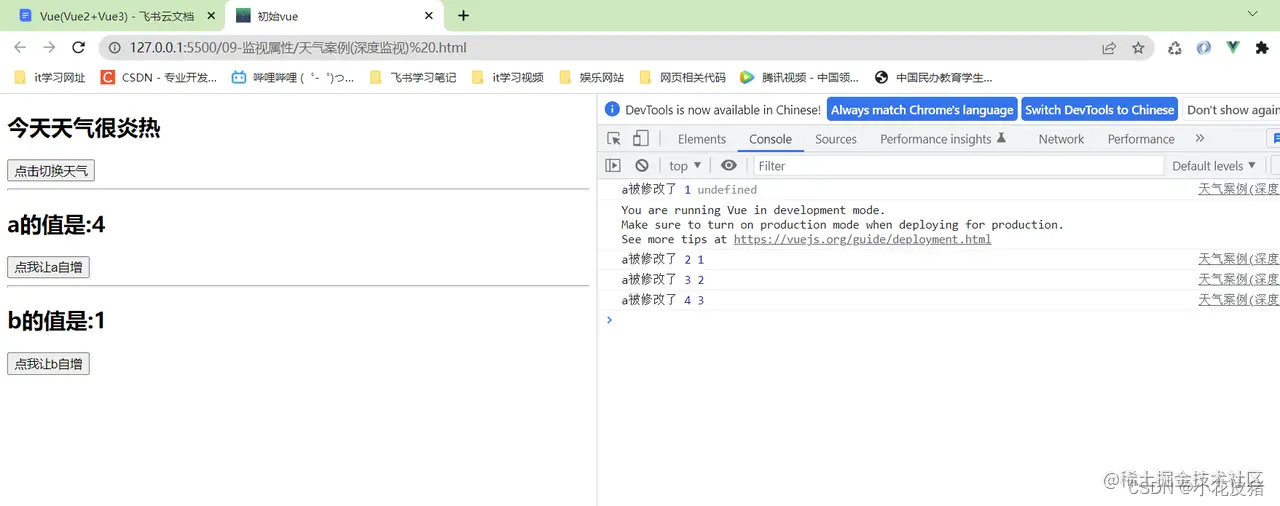Open the recycle-style extension icon
The height and width of the screenshot is (506, 1280).
pos(1175,48)
